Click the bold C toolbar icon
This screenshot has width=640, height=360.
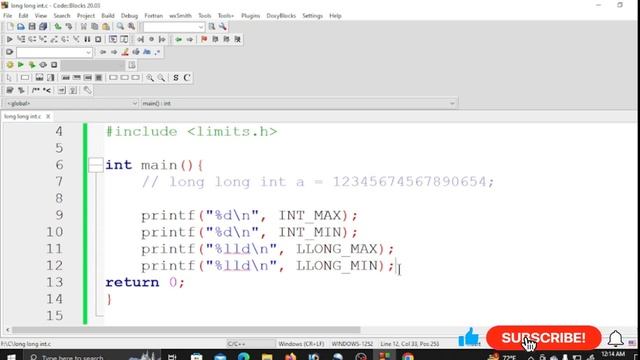pos(187,78)
